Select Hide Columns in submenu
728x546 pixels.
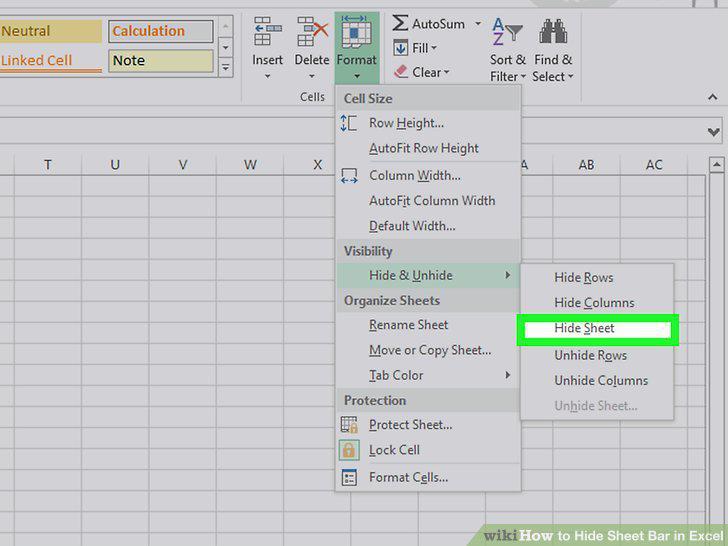[597, 303]
